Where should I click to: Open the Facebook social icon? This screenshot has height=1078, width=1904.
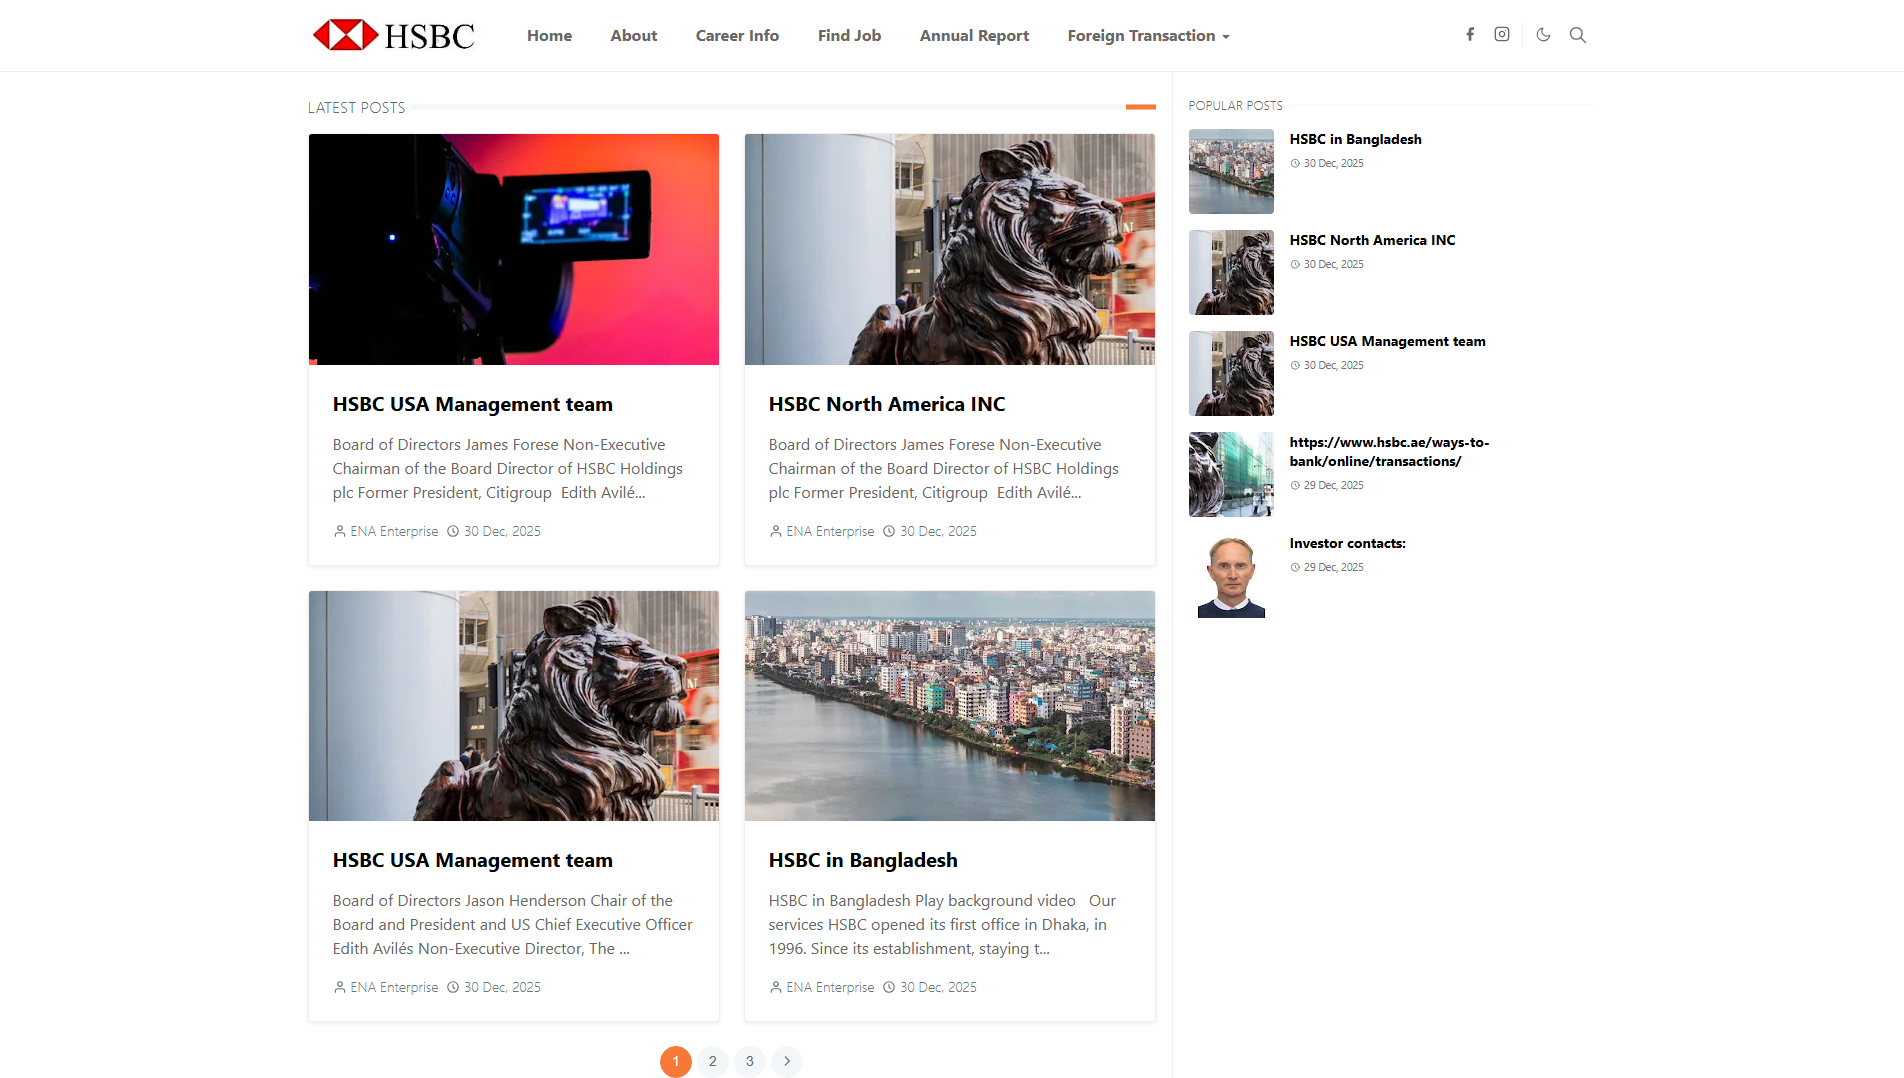pyautogui.click(x=1470, y=34)
